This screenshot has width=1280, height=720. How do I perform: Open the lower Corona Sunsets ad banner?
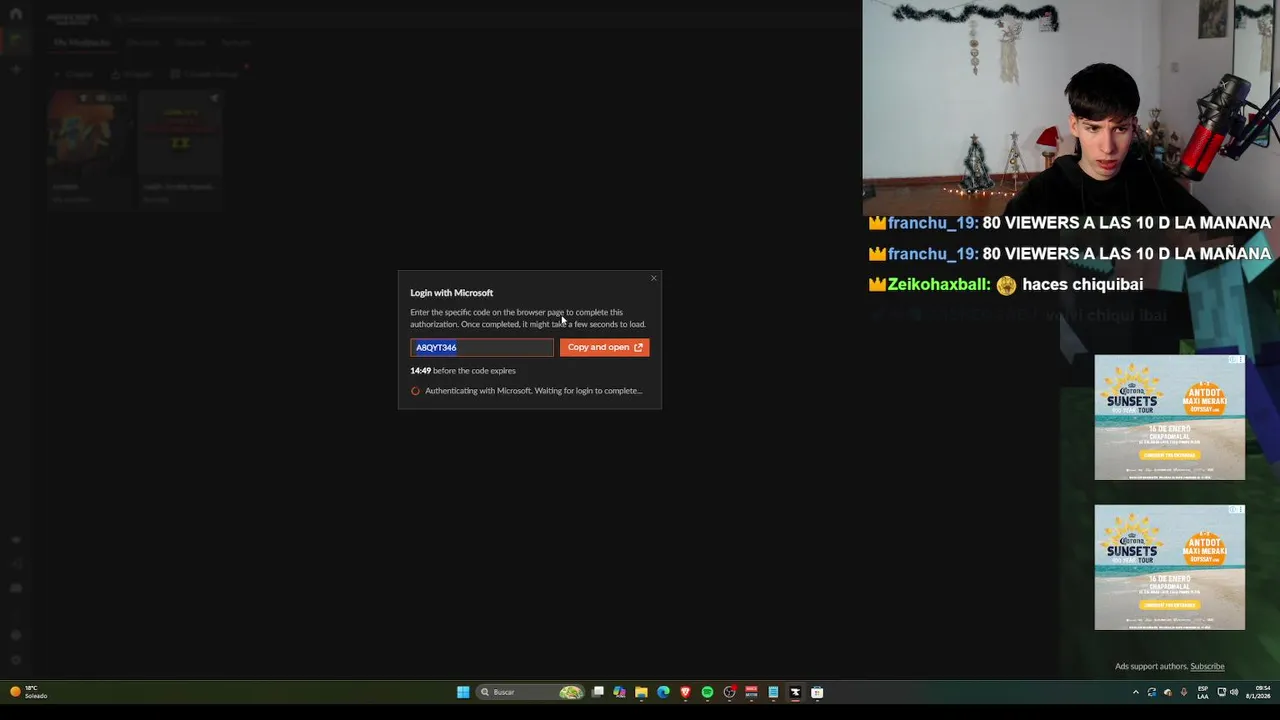pos(1170,567)
